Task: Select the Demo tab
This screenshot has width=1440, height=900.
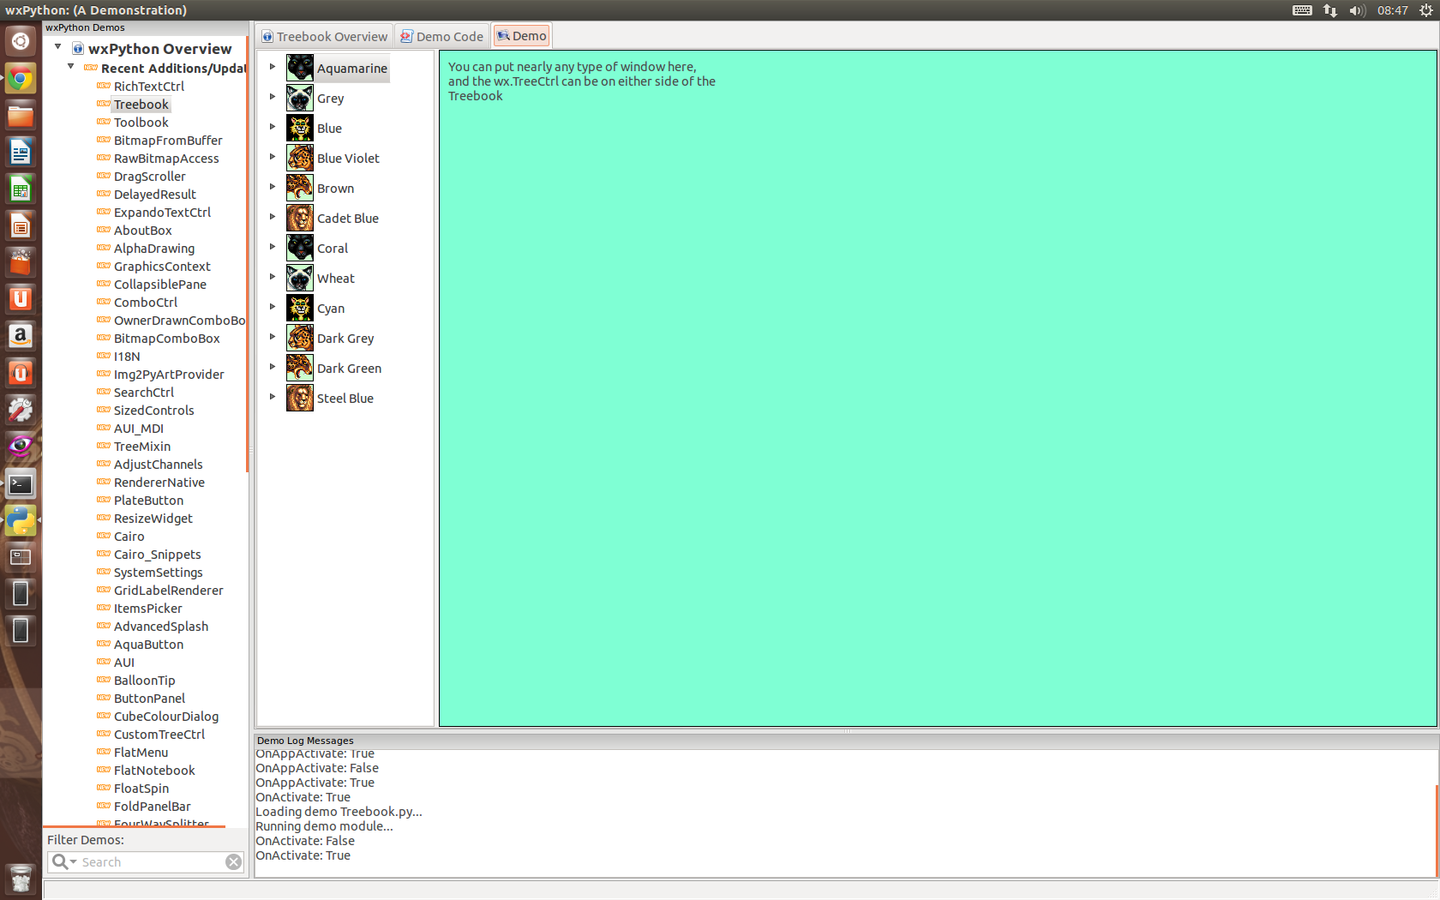Action: 522,36
